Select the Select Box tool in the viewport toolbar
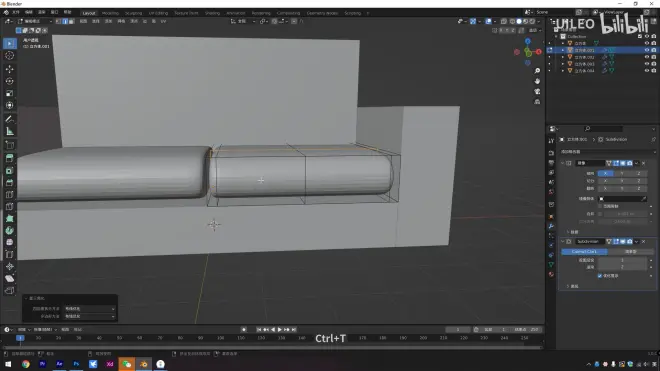 tap(10, 43)
